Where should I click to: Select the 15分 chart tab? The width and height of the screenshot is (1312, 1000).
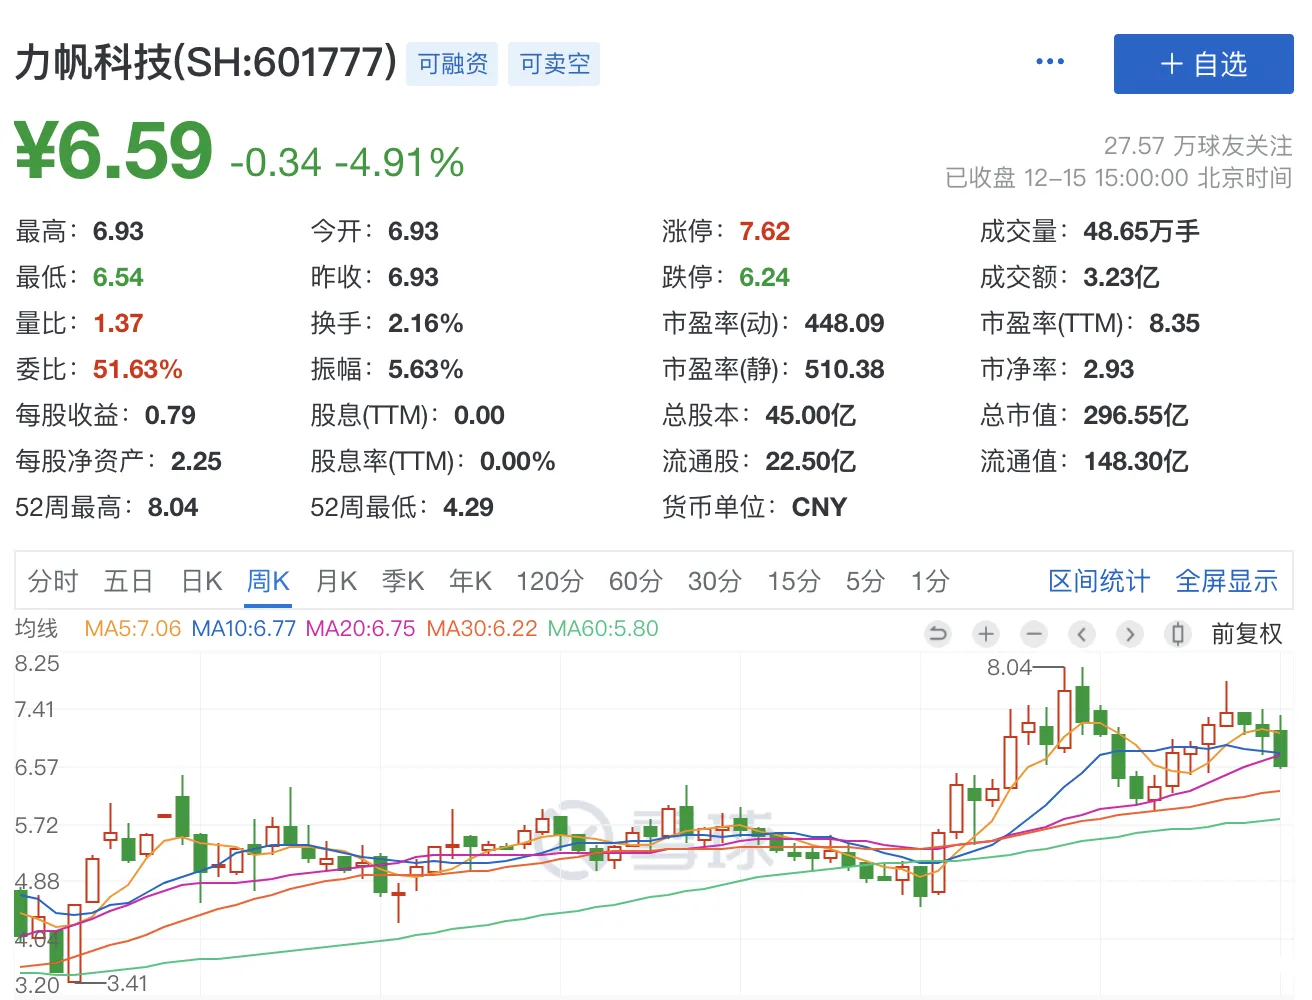[x=794, y=581]
